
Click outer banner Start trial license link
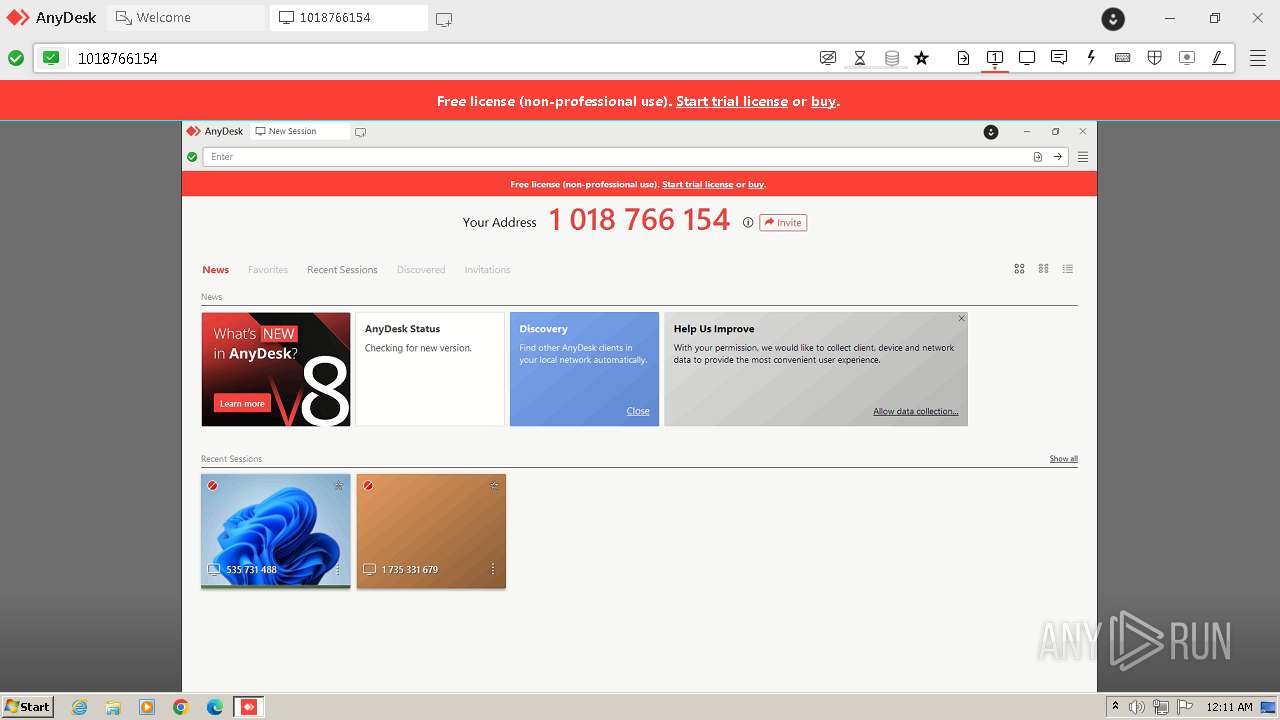coord(732,101)
